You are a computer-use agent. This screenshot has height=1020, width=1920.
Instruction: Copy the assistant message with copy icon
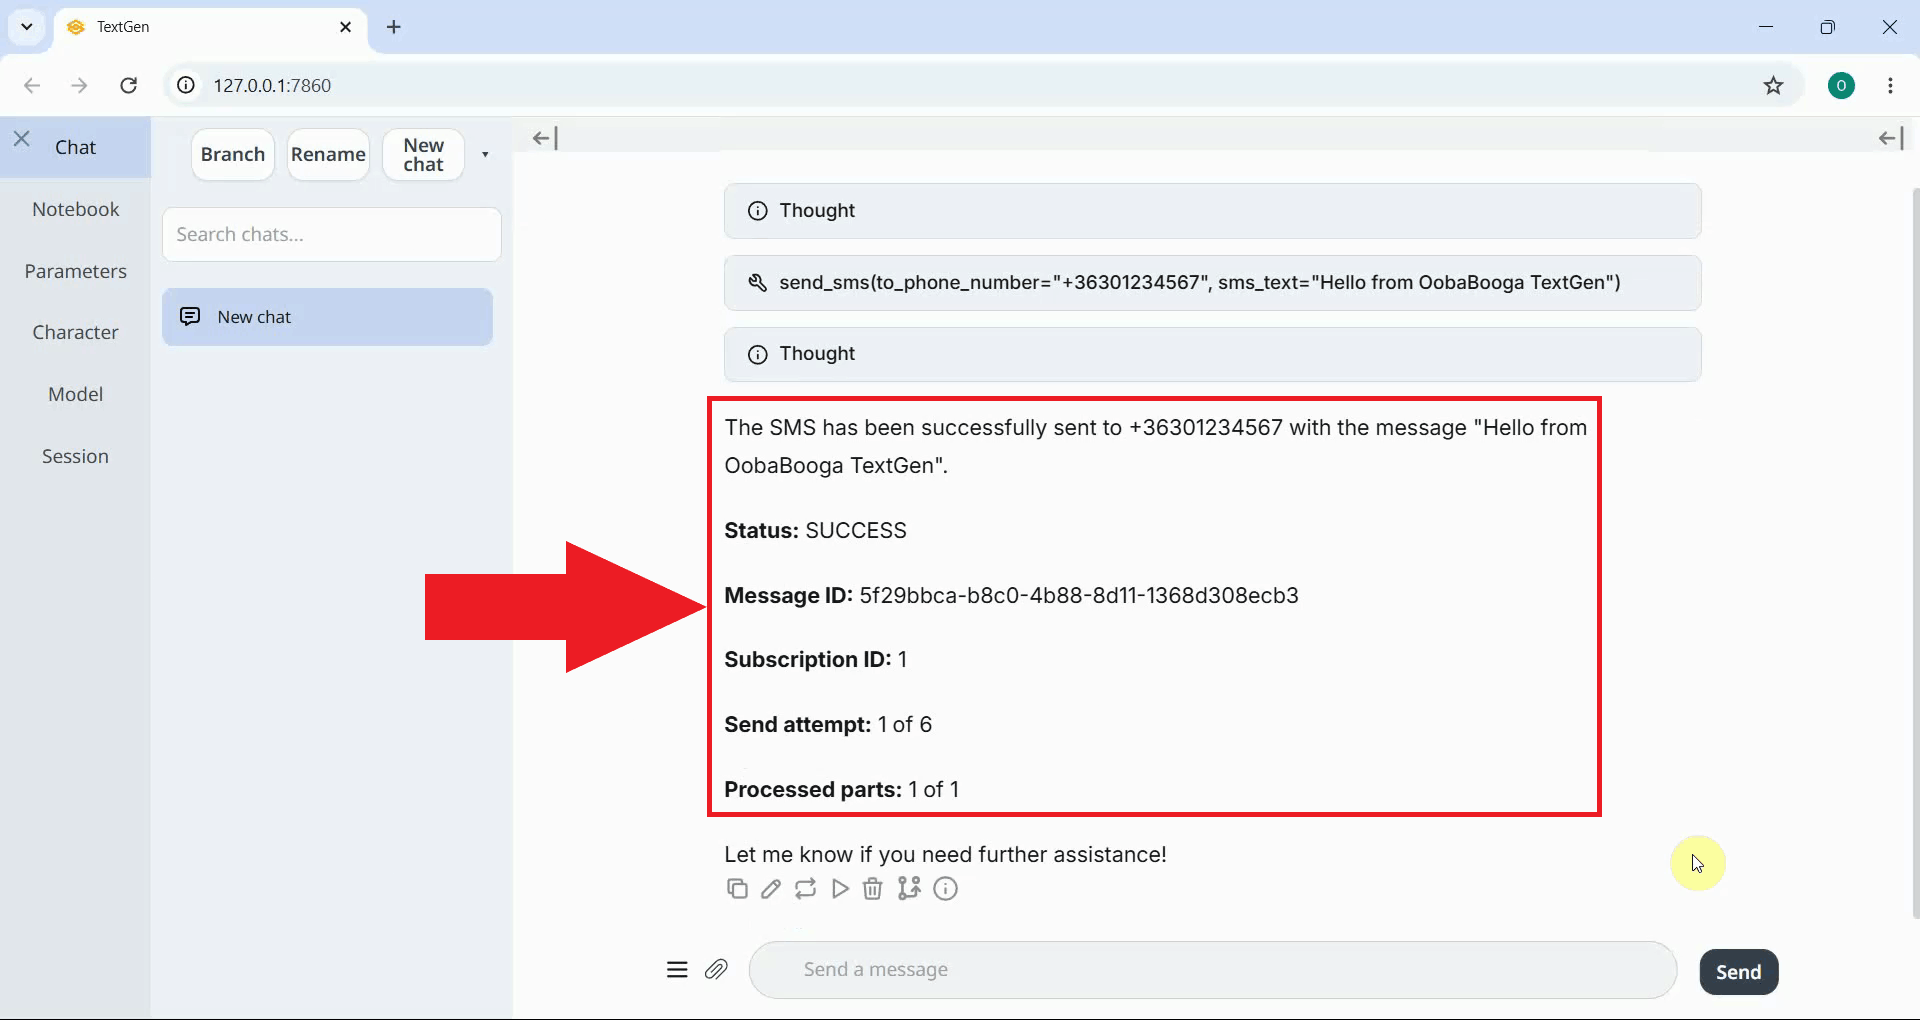737,889
